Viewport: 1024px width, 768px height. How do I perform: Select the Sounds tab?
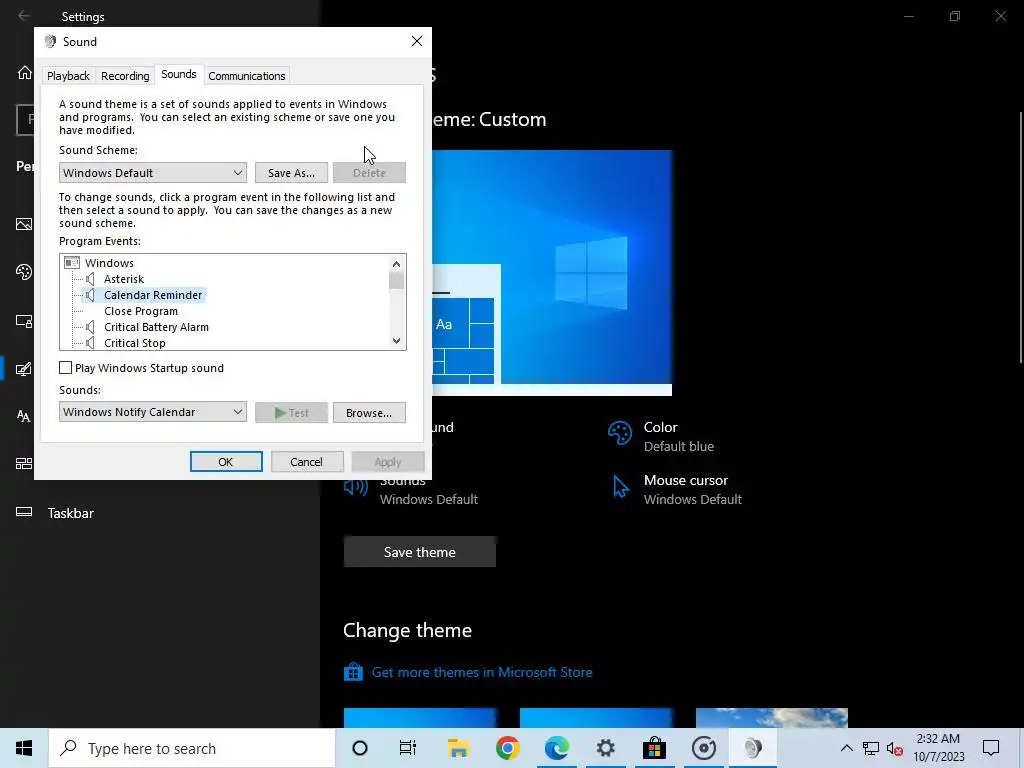179,74
